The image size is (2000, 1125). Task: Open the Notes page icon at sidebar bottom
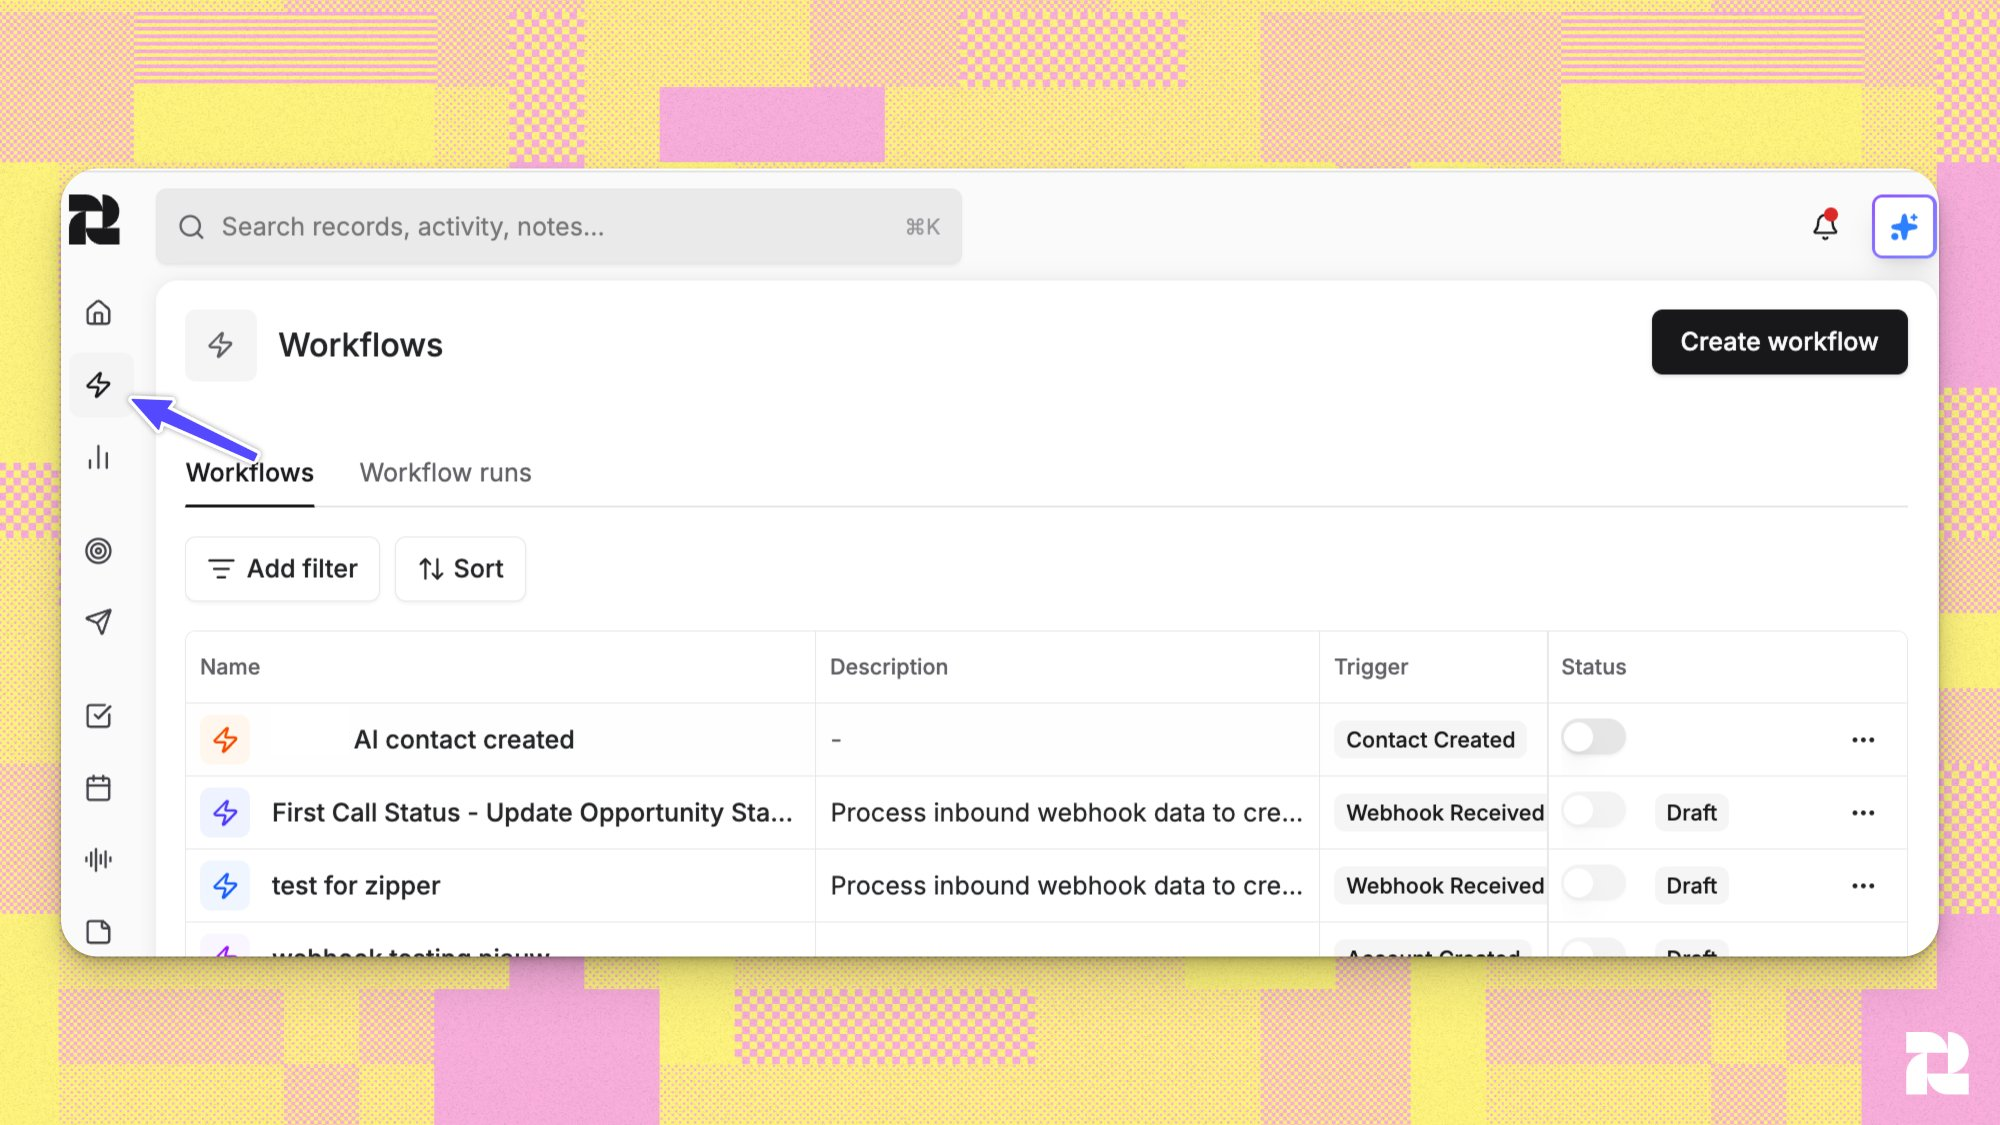[x=99, y=930]
